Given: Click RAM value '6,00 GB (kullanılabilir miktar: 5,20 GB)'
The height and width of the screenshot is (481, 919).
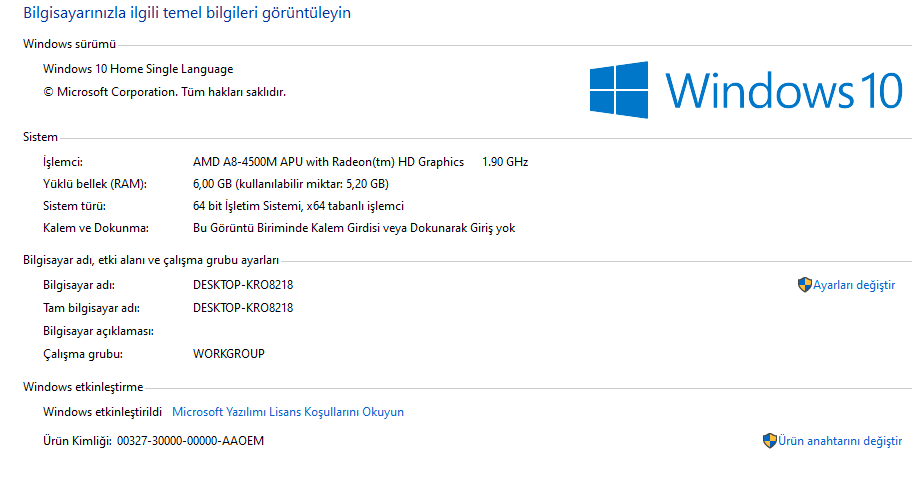Looking at the screenshot, I should pos(291,184).
